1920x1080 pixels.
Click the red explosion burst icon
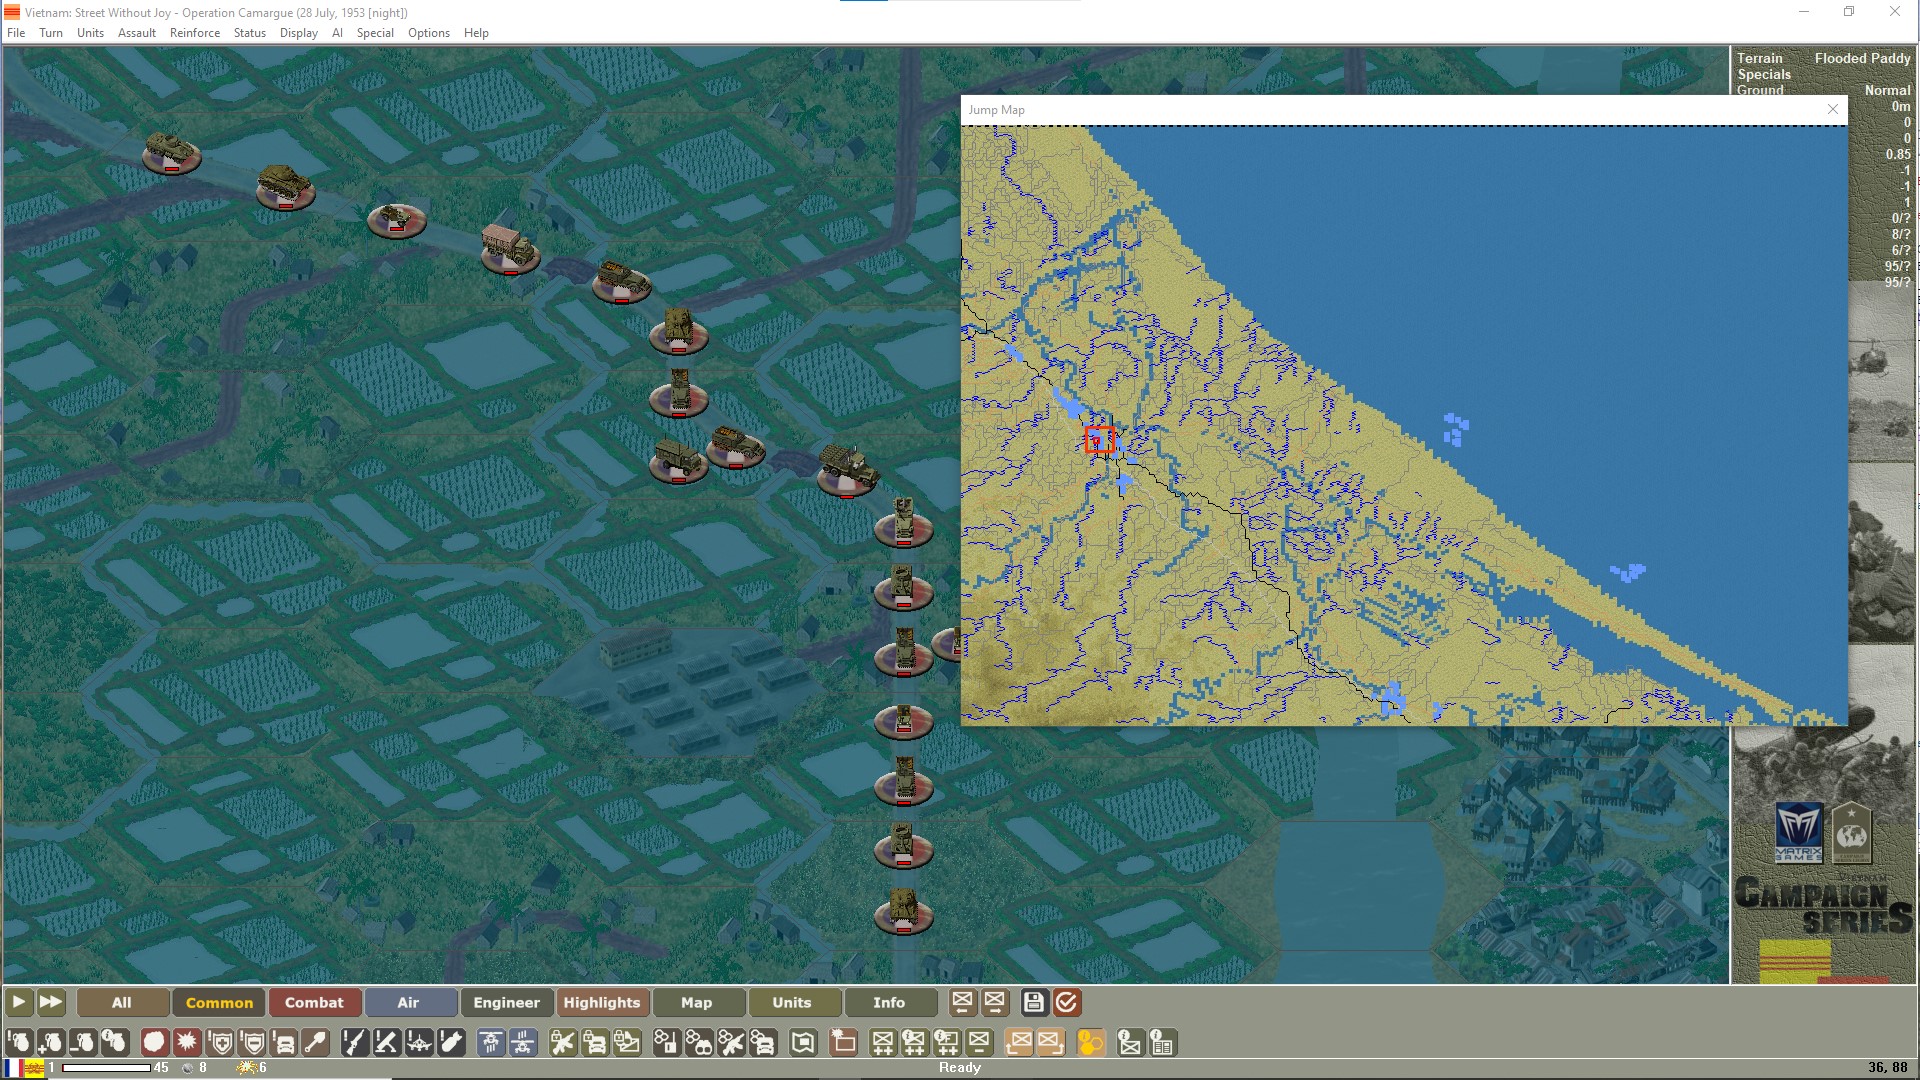point(187,1043)
